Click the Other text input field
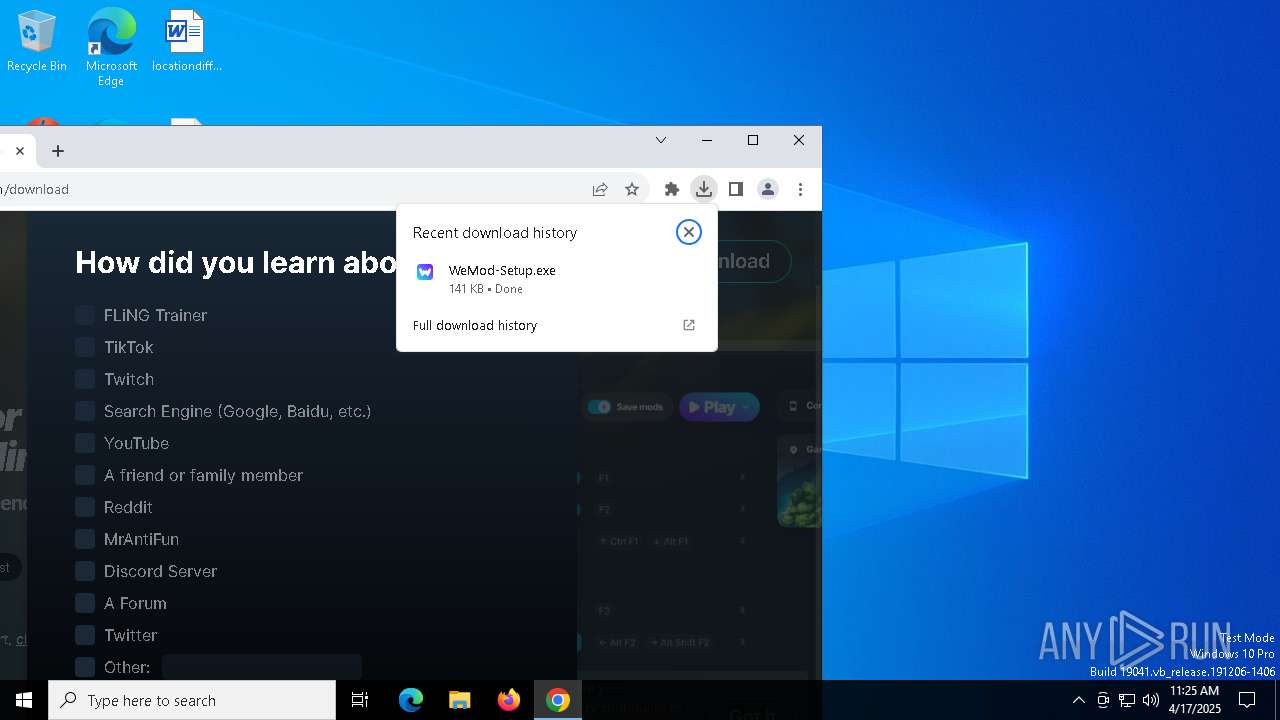Screen dimensions: 1280x720 262,667
